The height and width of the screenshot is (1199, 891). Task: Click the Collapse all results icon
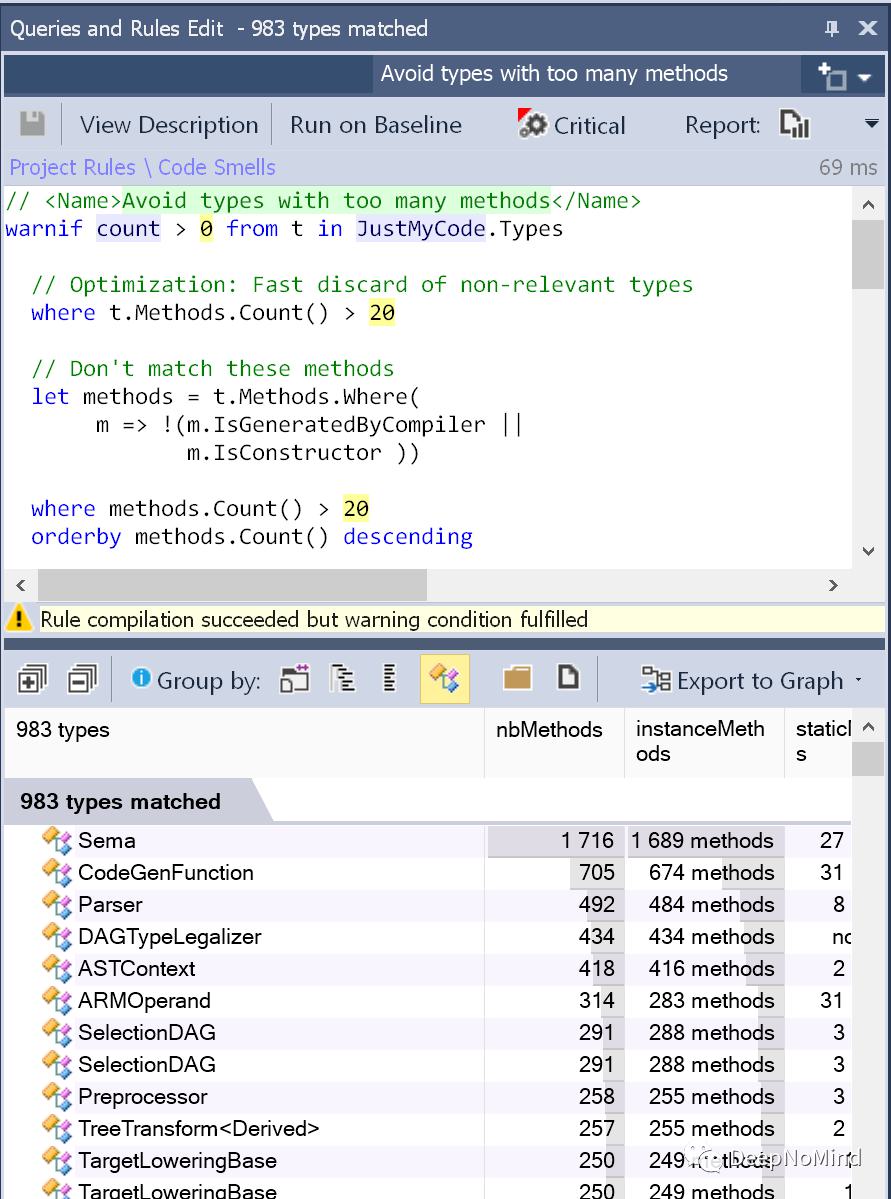83,678
